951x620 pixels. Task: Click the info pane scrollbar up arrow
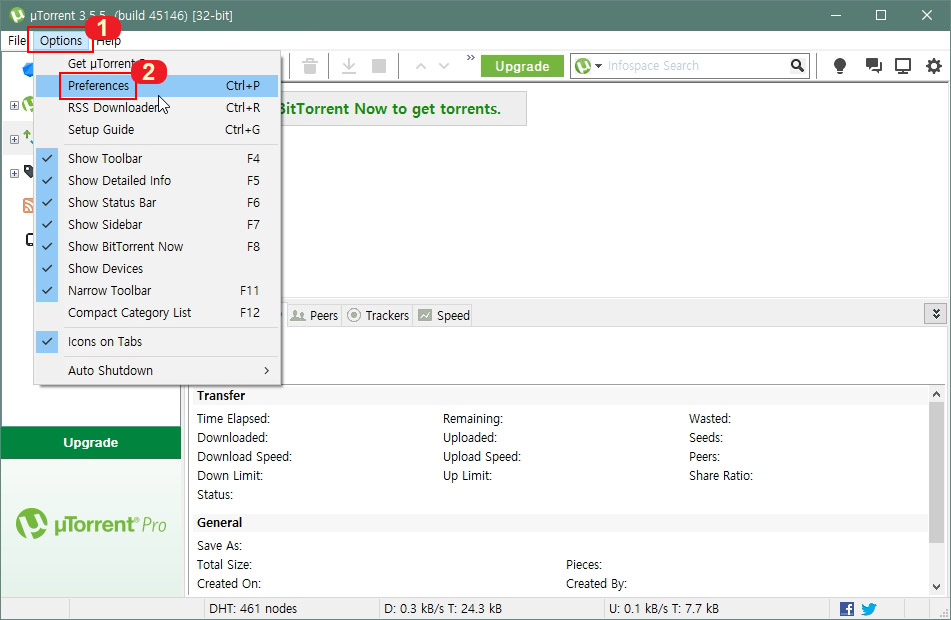pyautogui.click(x=936, y=394)
